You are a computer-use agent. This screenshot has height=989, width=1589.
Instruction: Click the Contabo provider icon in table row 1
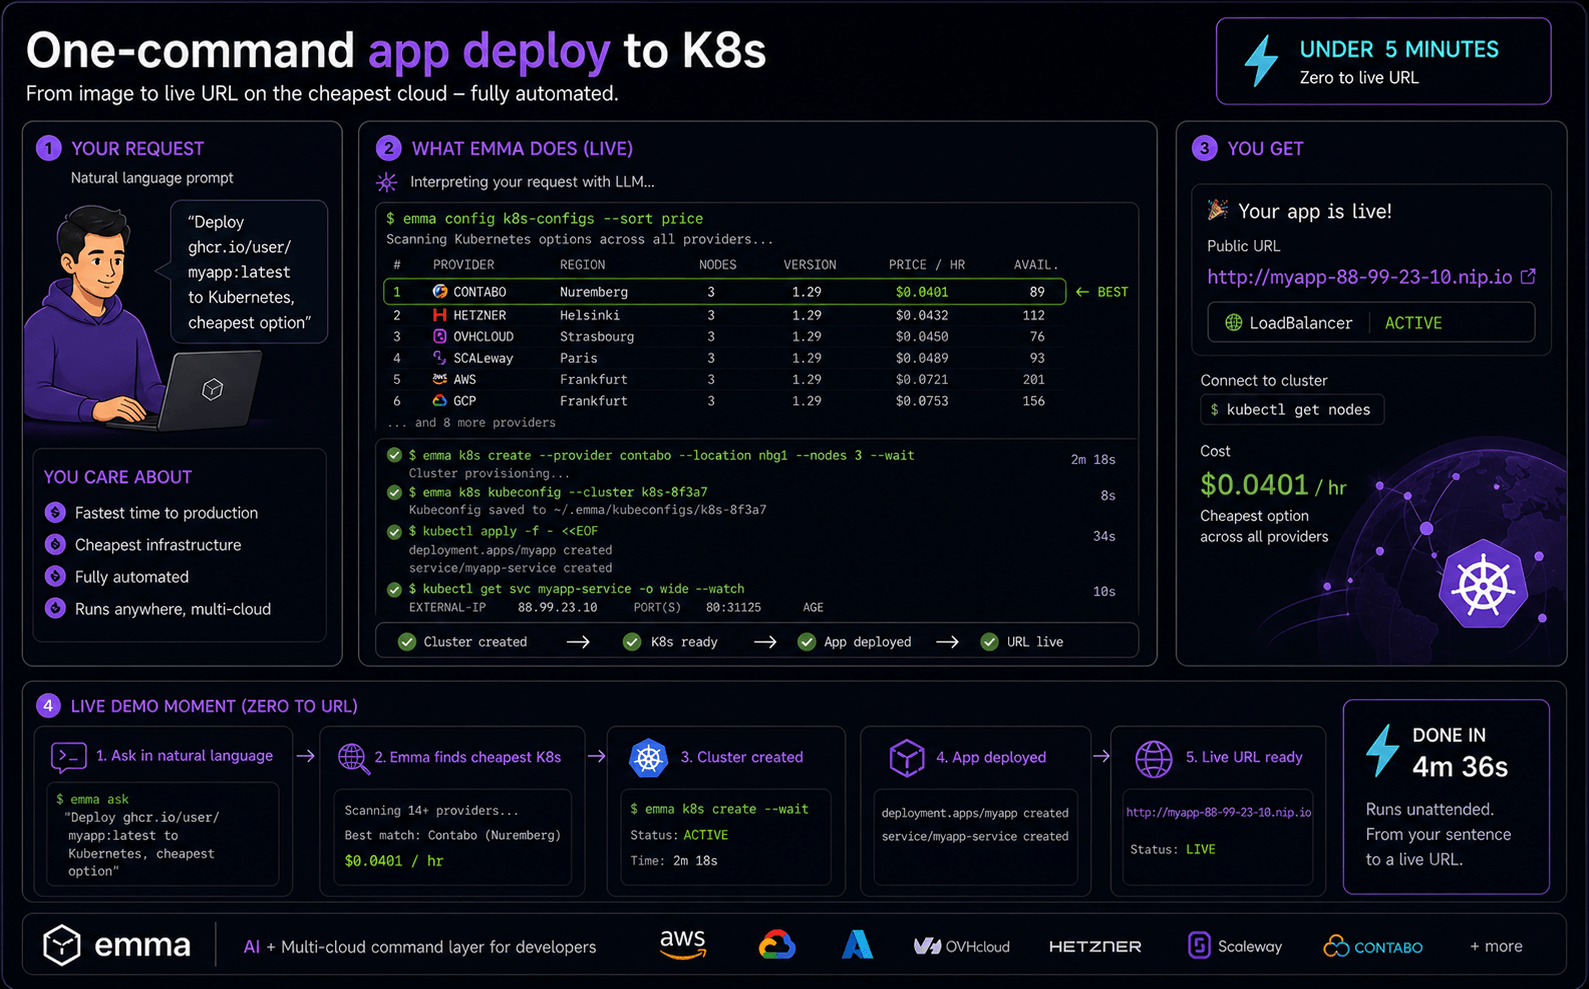coord(440,292)
